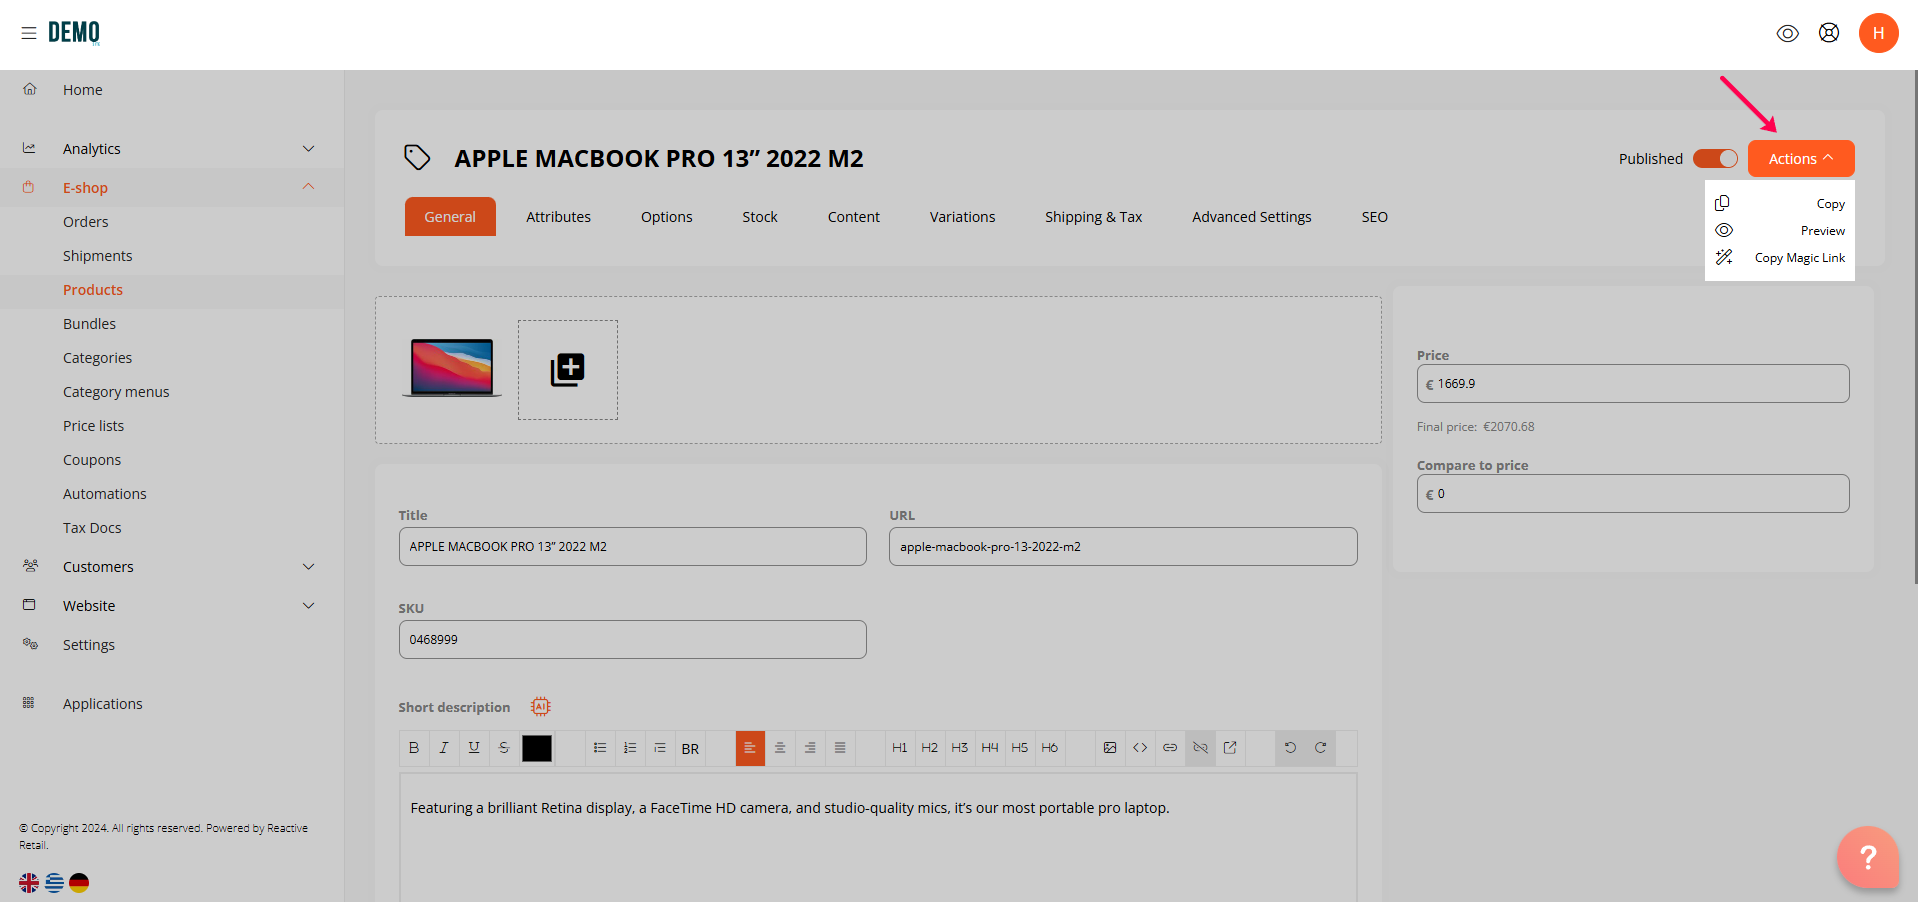Expand the Website section
Viewport: 1918px width, 902px height.
172,606
